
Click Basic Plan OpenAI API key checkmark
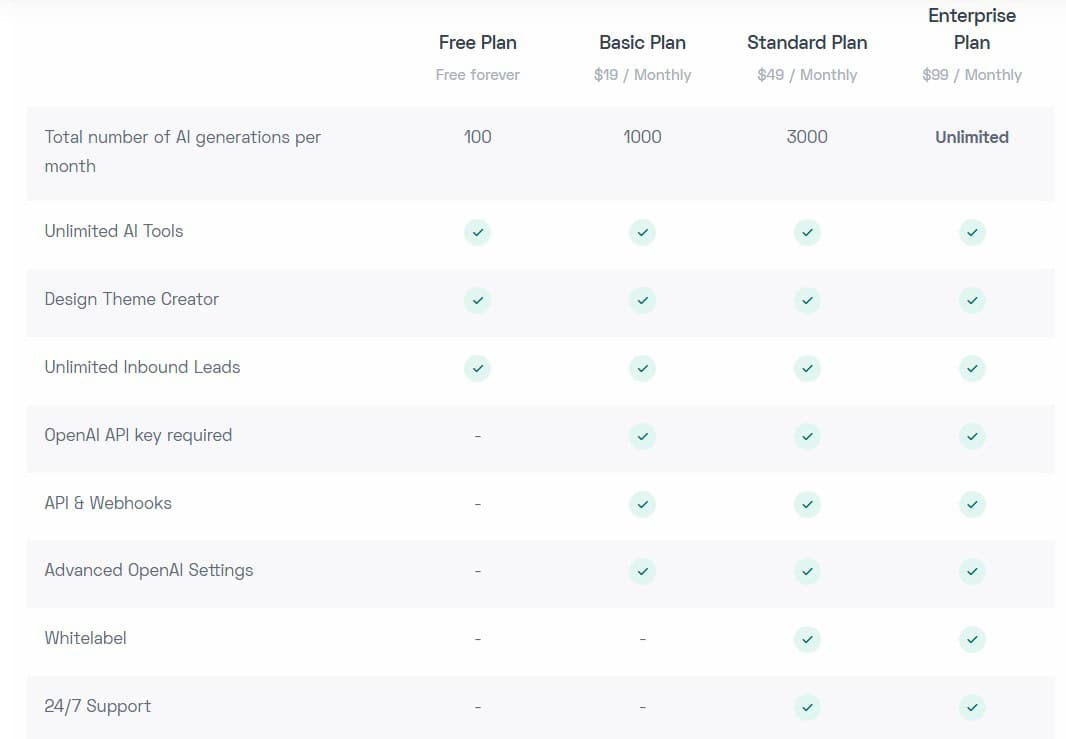(643, 436)
